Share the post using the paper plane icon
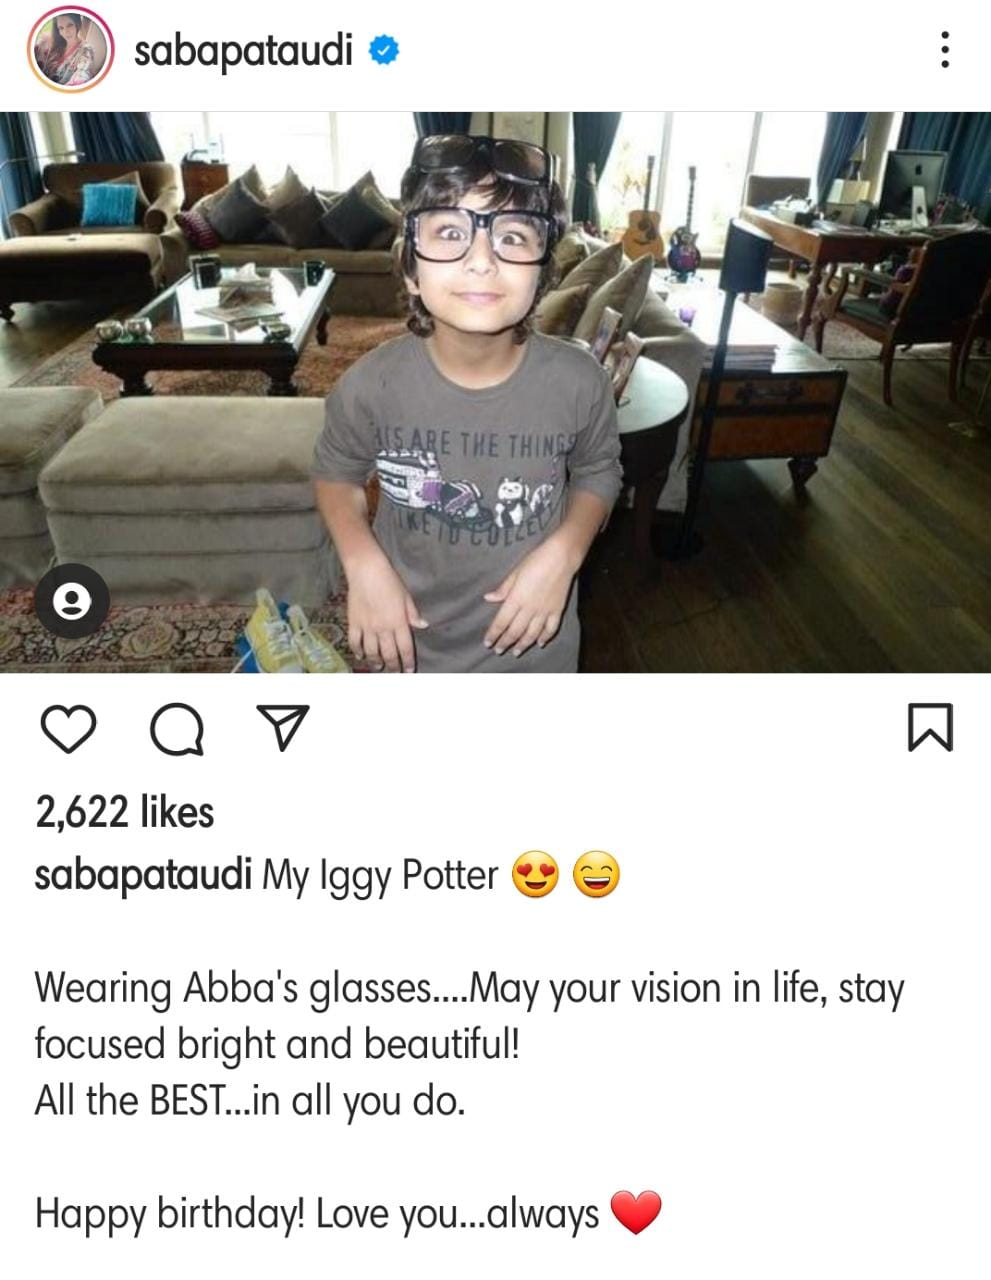 tap(284, 728)
